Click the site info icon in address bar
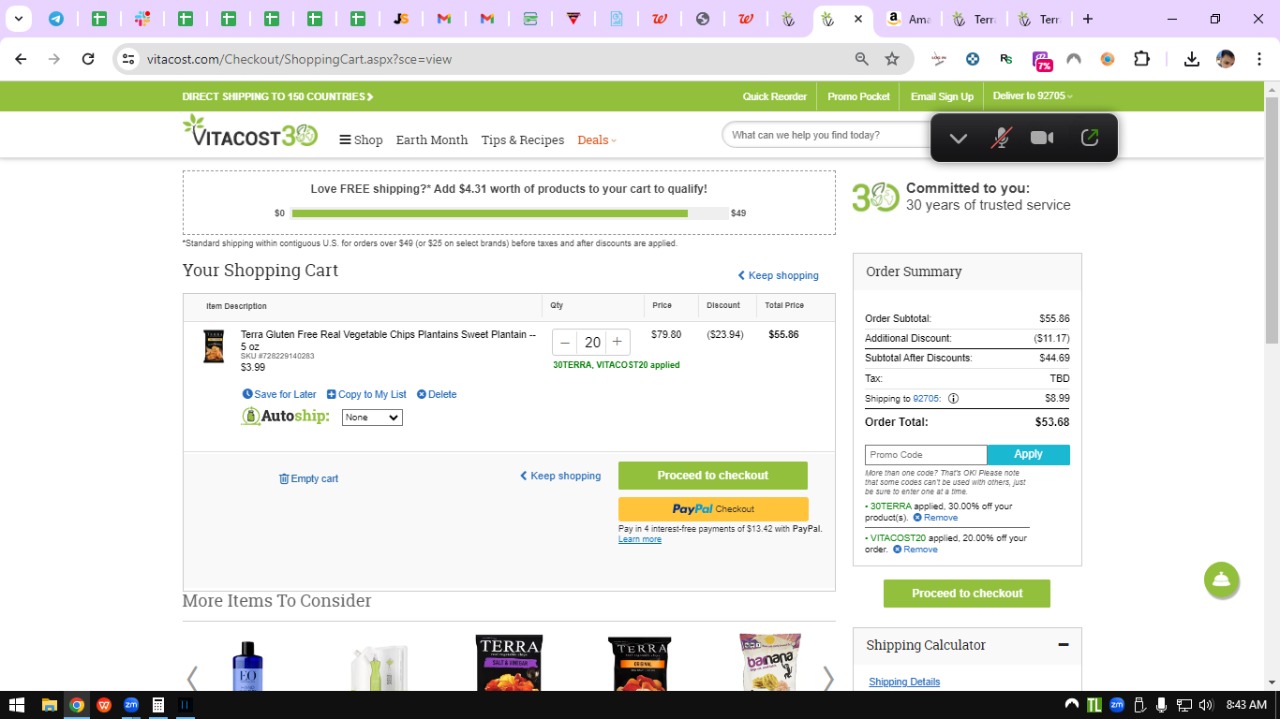Screen dimensions: 1280x719 (x=128, y=59)
